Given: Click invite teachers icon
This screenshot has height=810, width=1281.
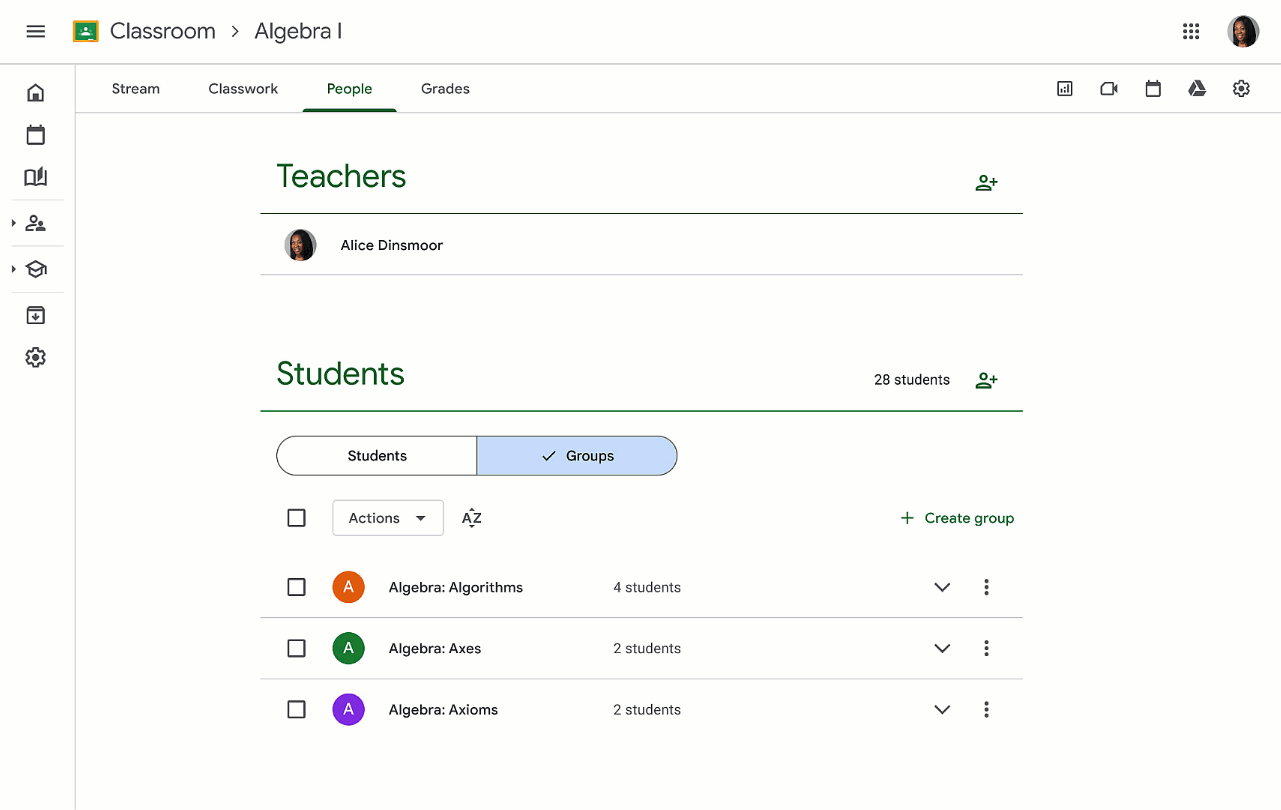Looking at the screenshot, I should (986, 183).
